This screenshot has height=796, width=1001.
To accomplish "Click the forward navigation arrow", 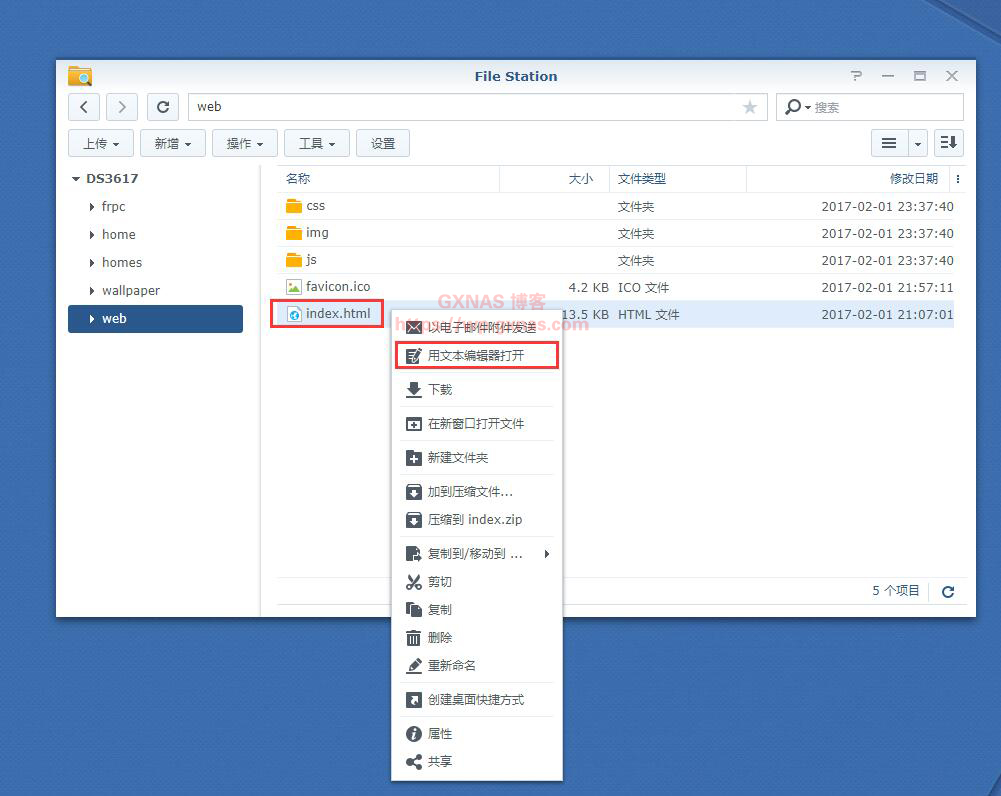I will click(121, 107).
